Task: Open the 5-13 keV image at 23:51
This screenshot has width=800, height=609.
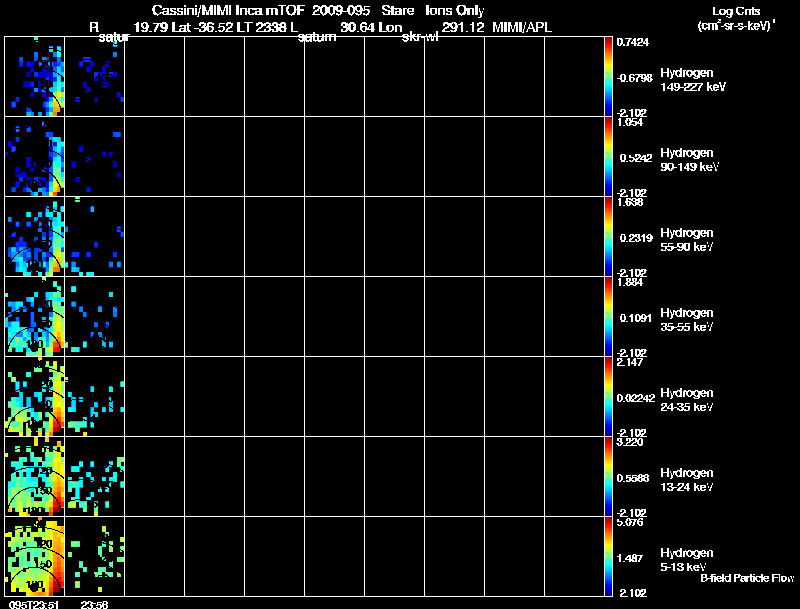Action: tap(35, 556)
